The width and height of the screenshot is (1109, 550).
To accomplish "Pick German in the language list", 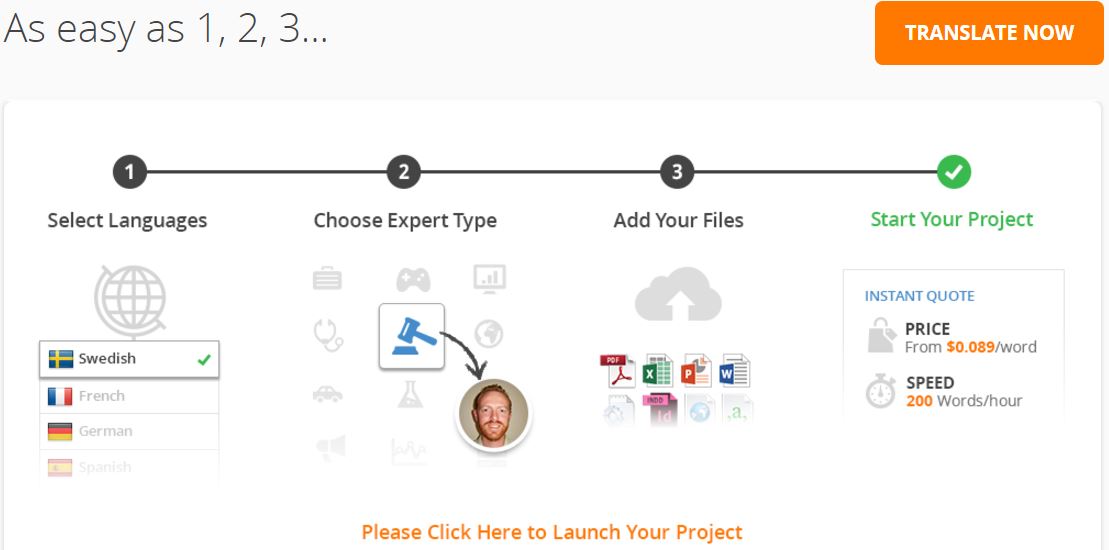I will click(x=129, y=431).
